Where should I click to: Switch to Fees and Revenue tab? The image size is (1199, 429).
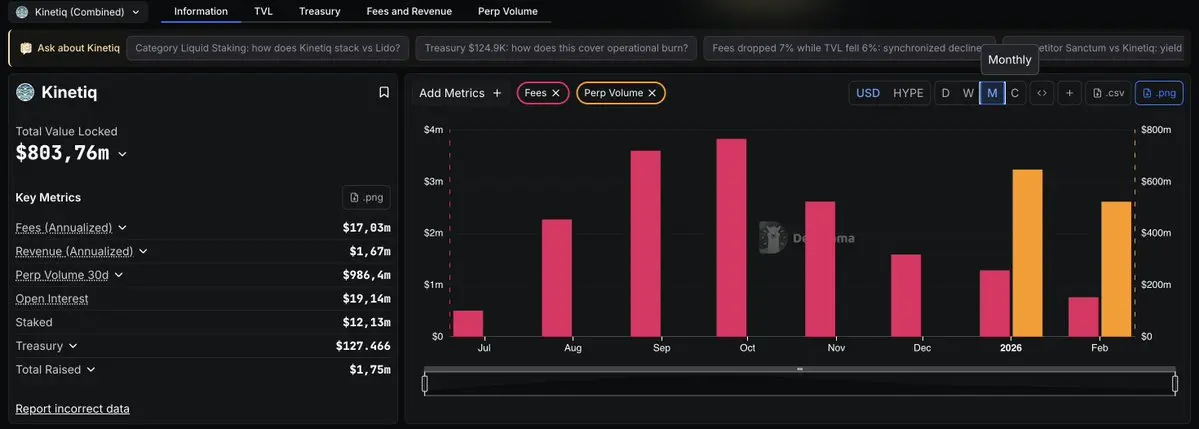coord(409,11)
